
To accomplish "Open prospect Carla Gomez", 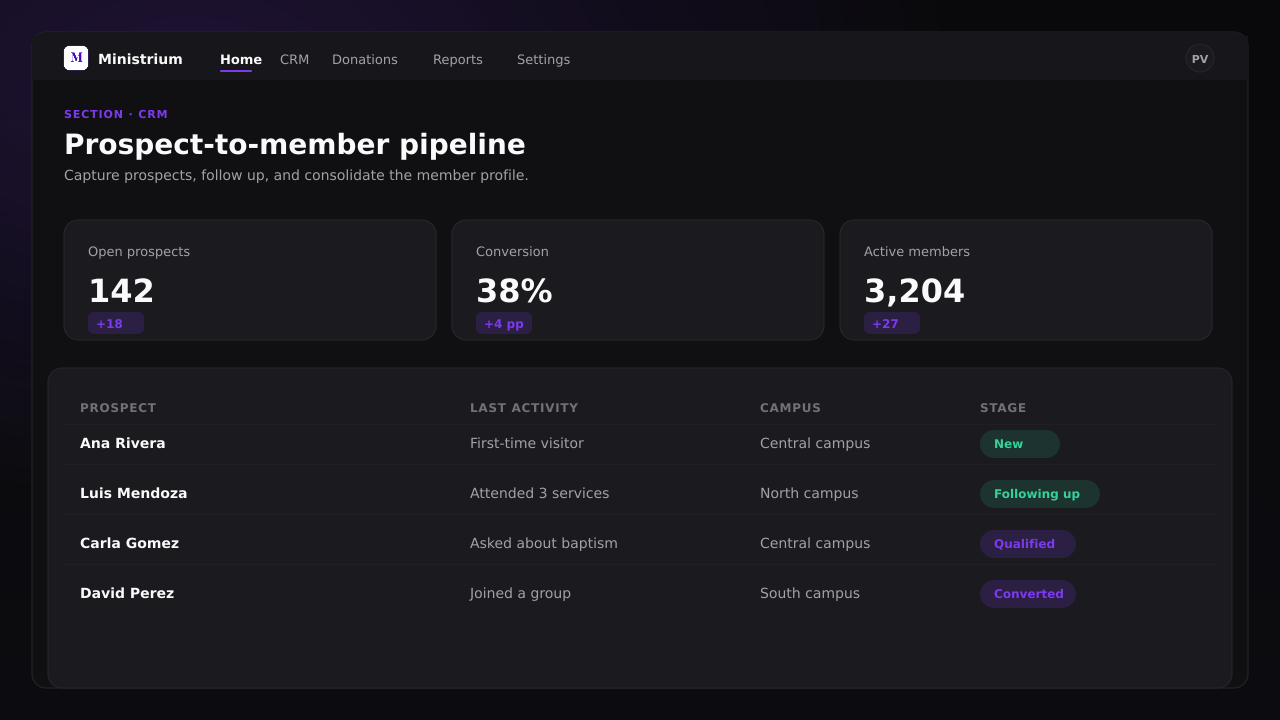I will coord(130,543).
